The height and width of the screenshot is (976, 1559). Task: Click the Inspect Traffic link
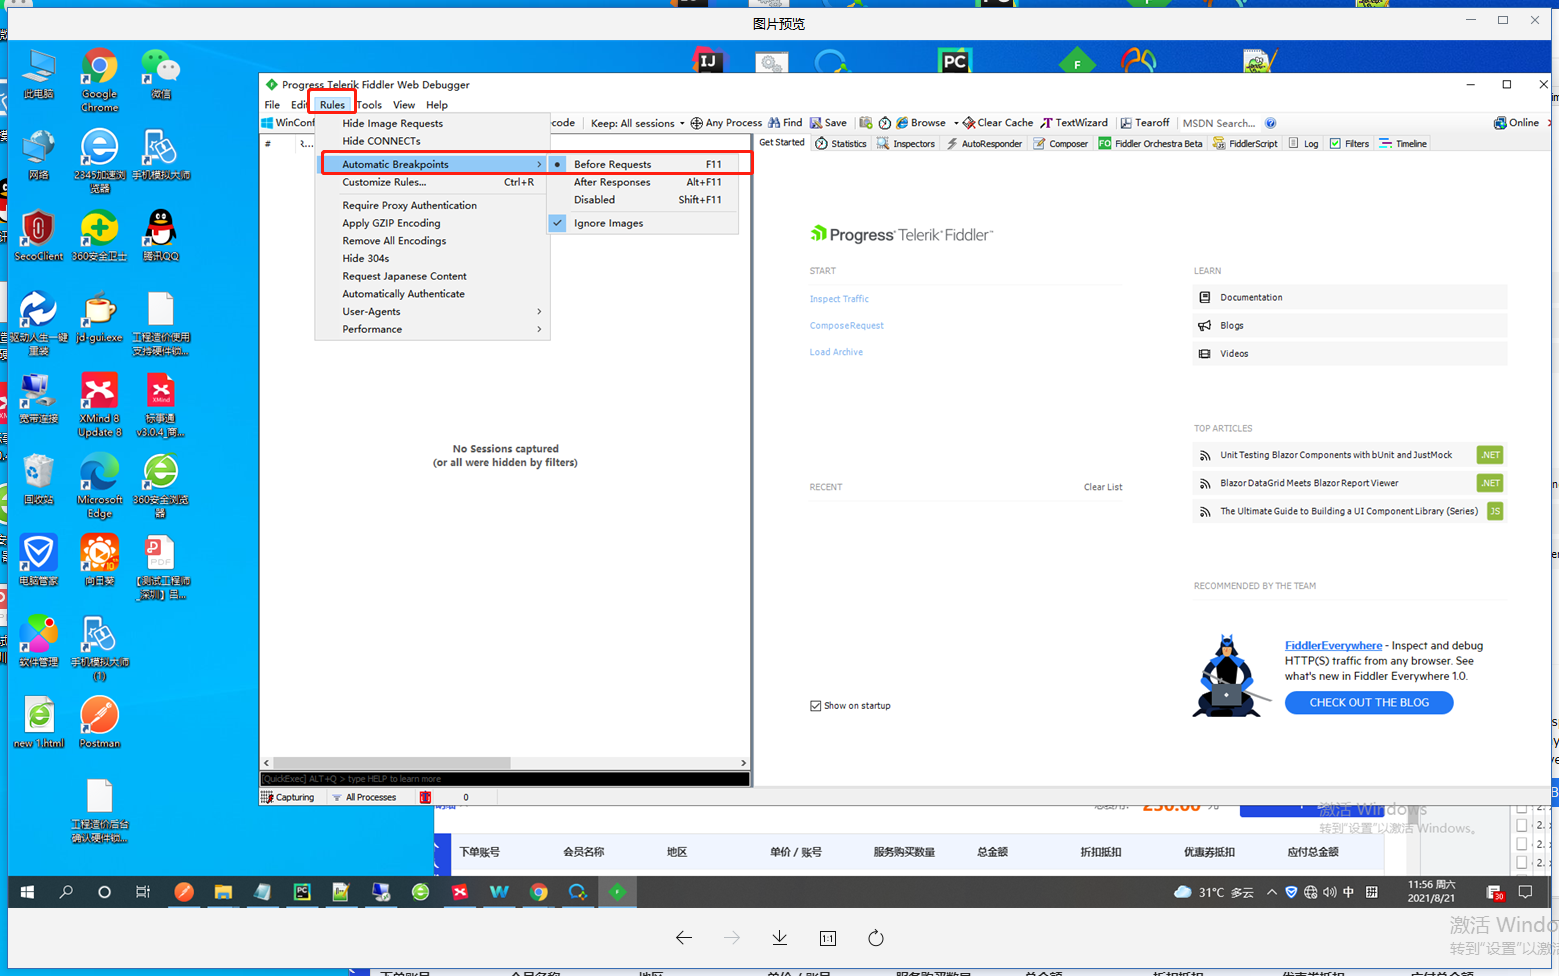pos(839,299)
